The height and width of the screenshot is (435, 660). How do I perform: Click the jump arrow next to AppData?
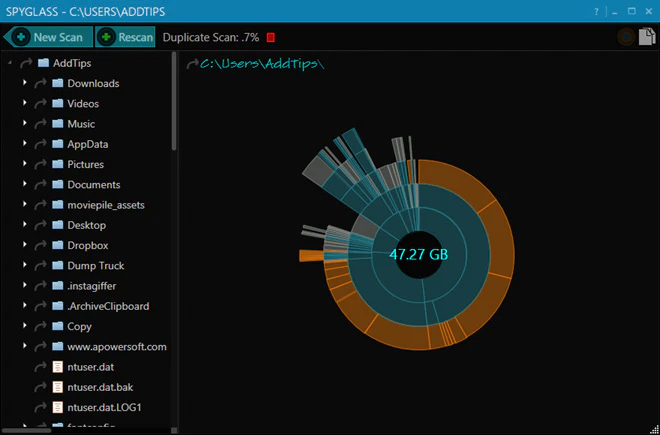pos(40,144)
